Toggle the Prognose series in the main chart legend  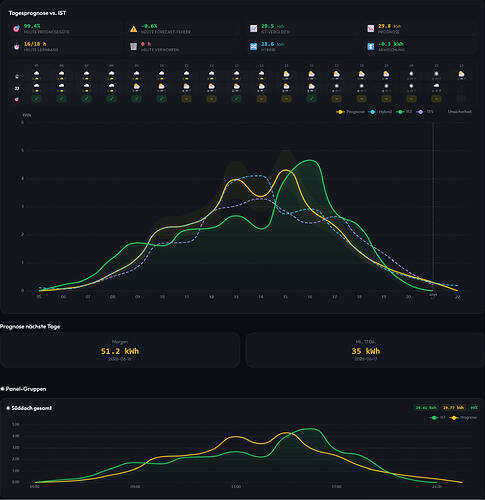tap(351, 112)
